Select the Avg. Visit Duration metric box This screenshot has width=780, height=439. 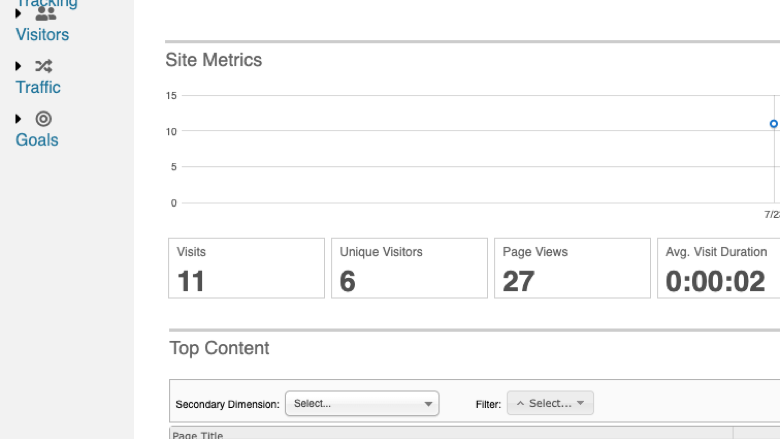point(718,268)
